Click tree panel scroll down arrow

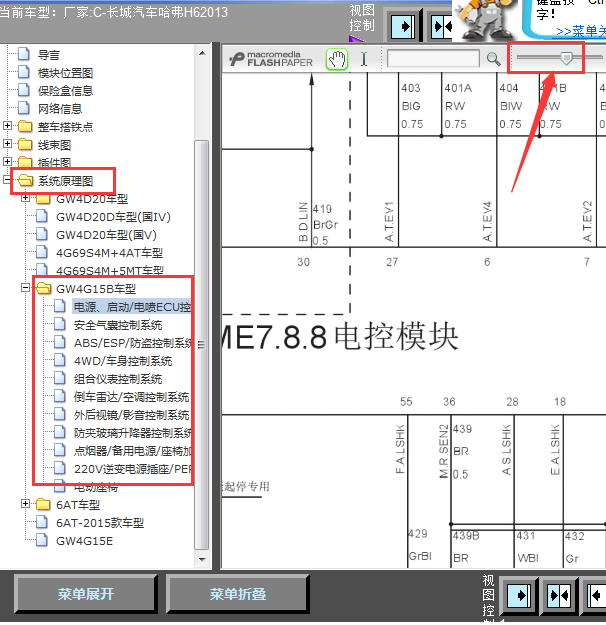(202, 559)
